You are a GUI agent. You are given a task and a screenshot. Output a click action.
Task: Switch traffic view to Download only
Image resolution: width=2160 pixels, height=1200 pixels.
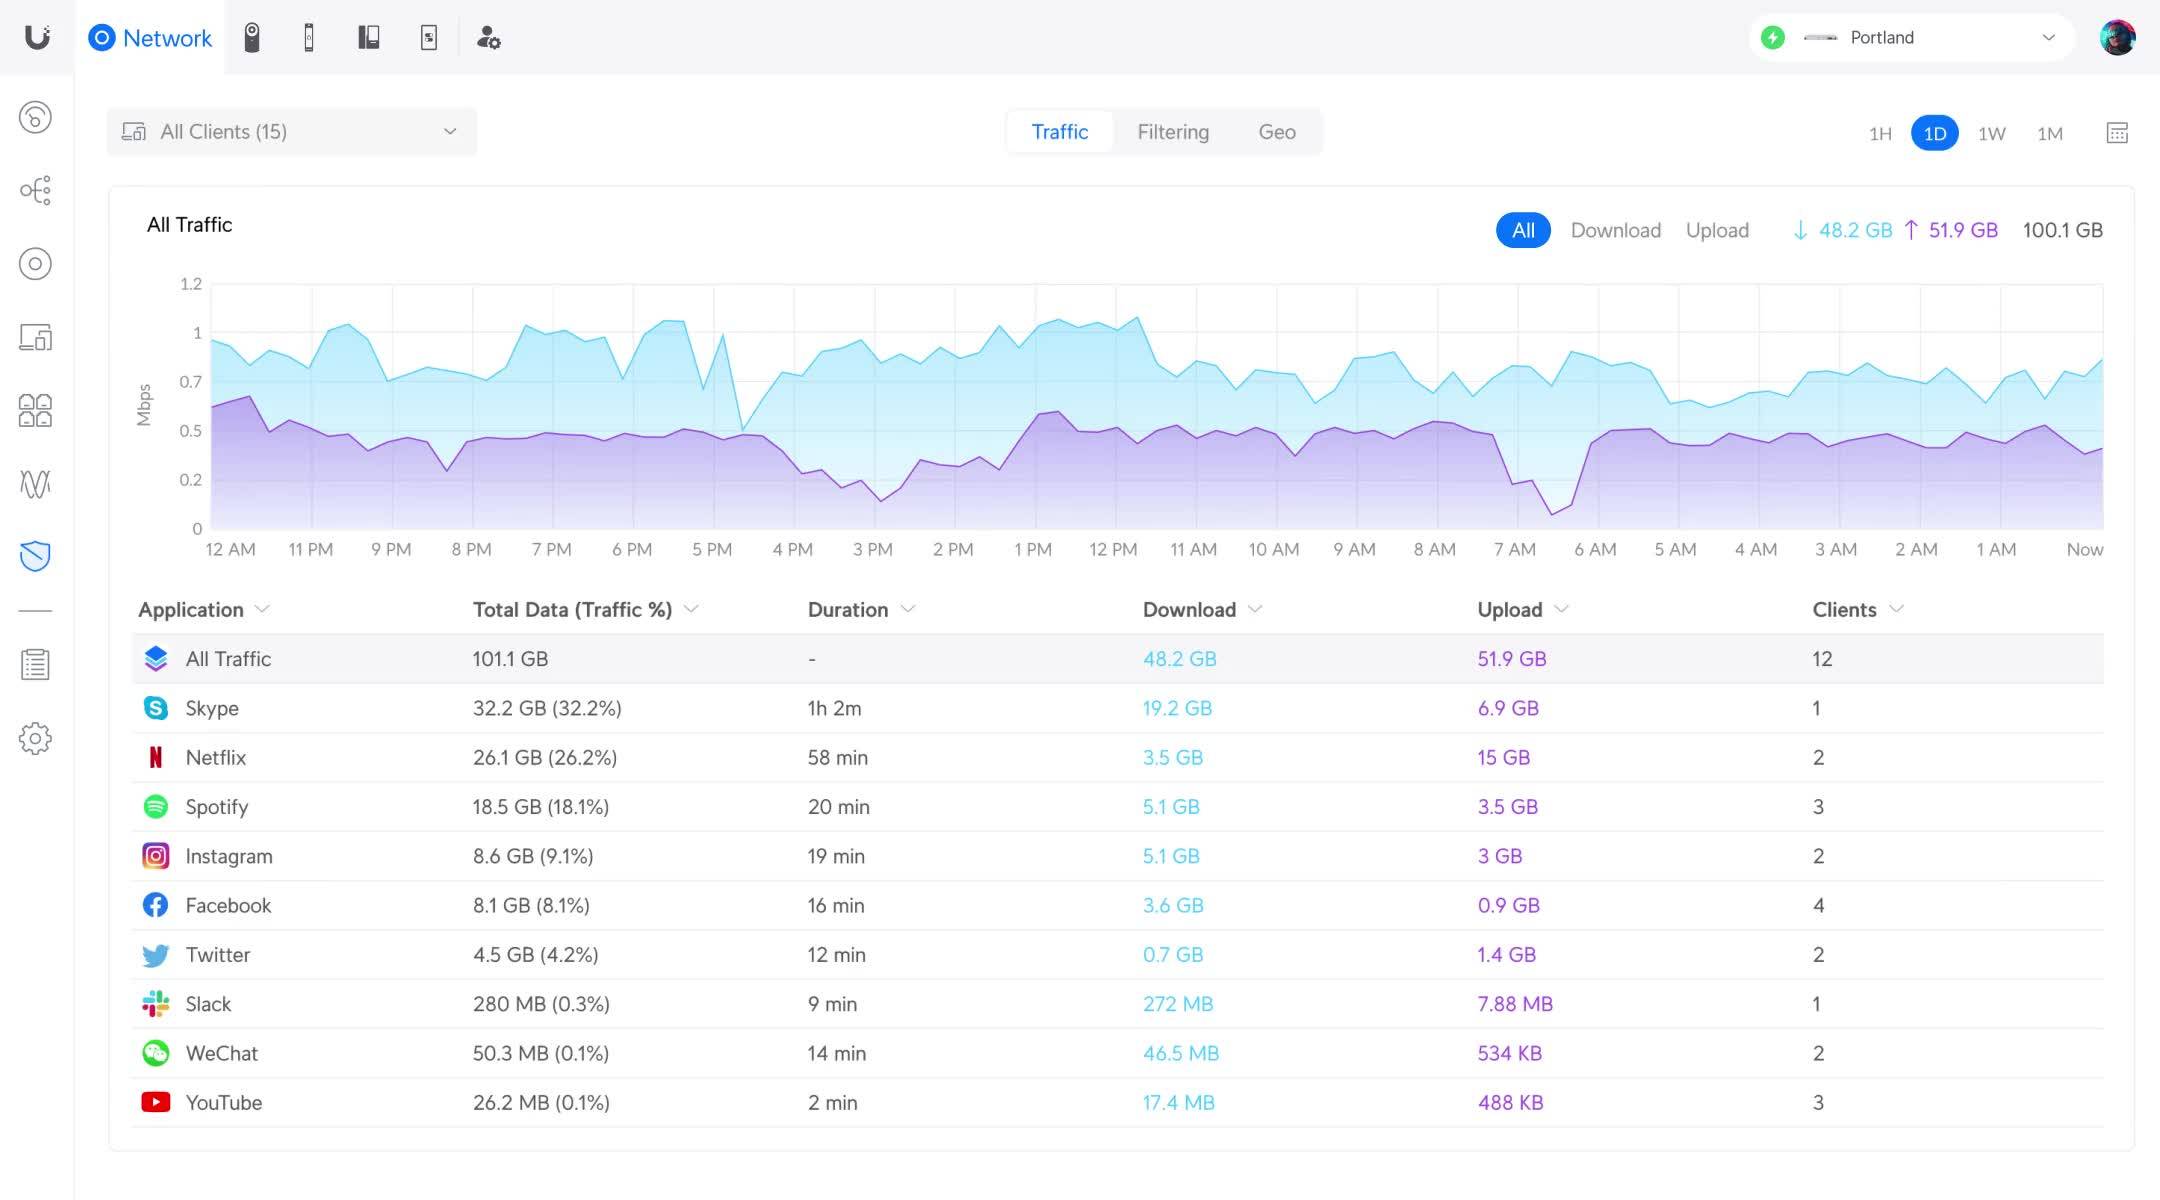tap(1616, 230)
